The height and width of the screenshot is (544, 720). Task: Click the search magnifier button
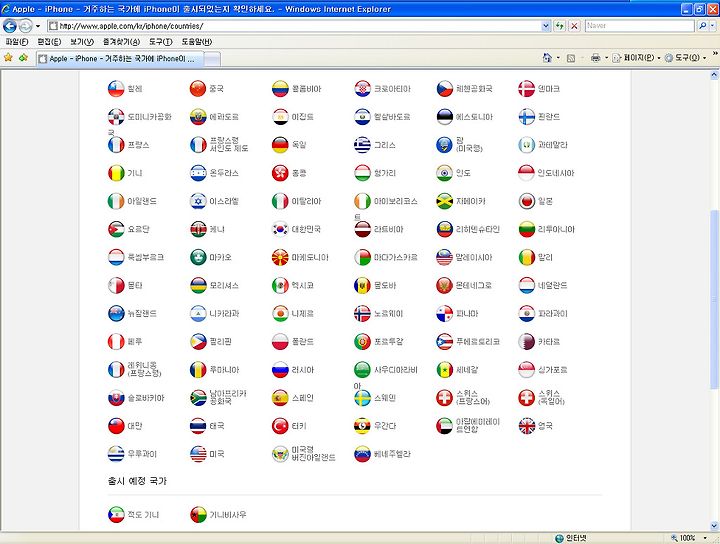[x=703, y=26]
